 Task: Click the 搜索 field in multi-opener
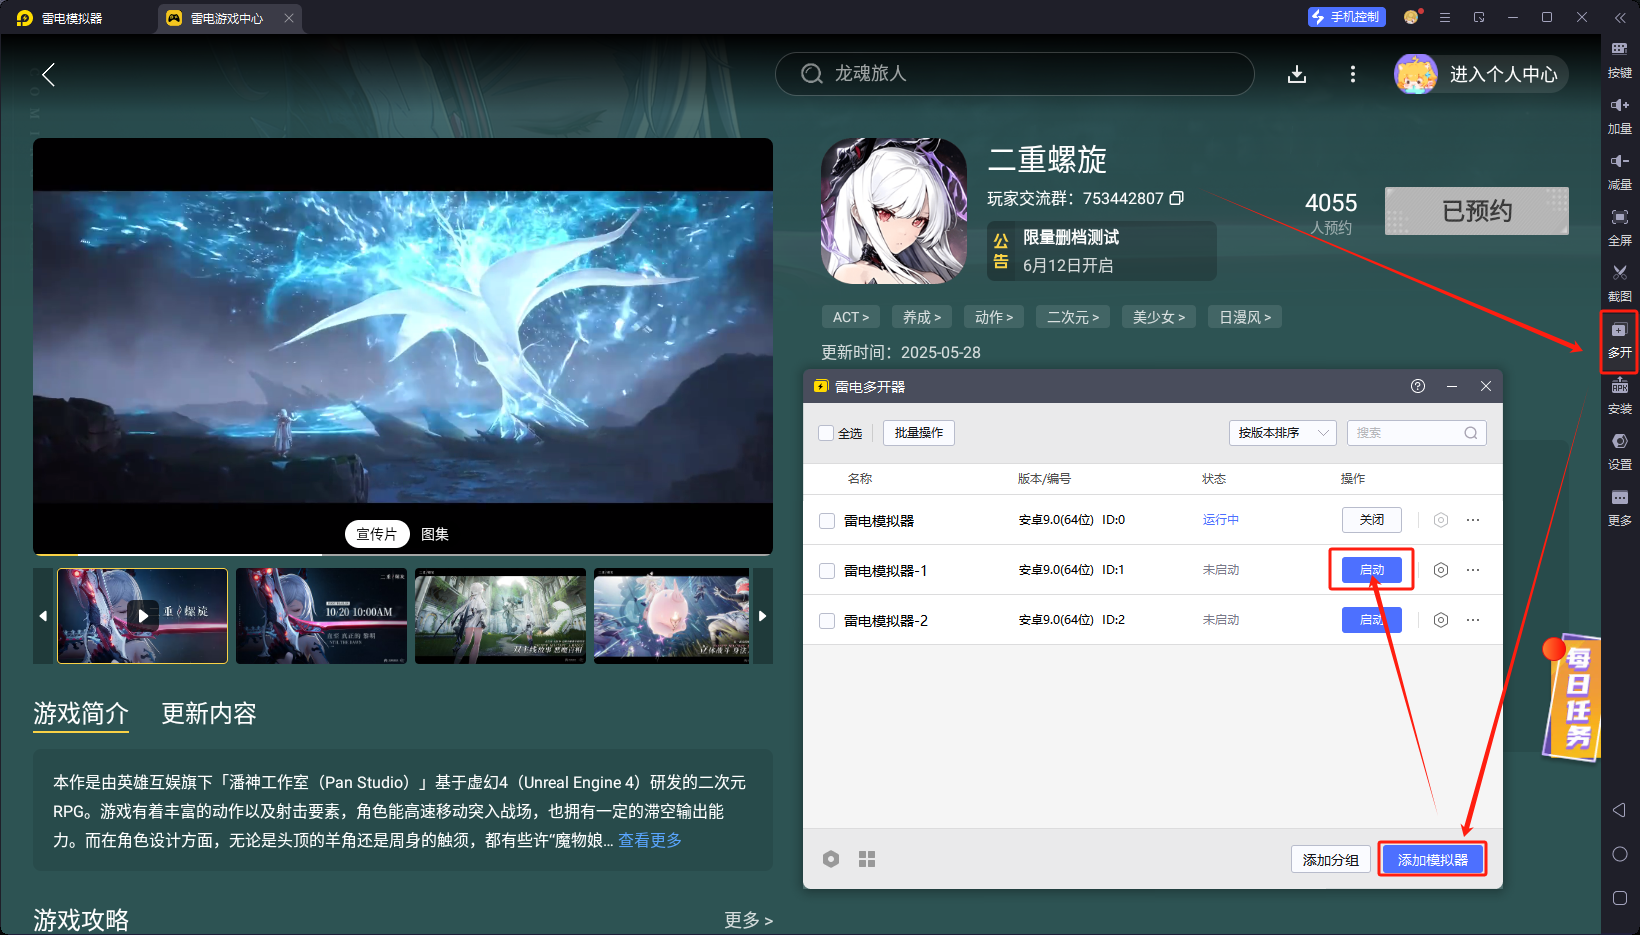pos(1417,433)
